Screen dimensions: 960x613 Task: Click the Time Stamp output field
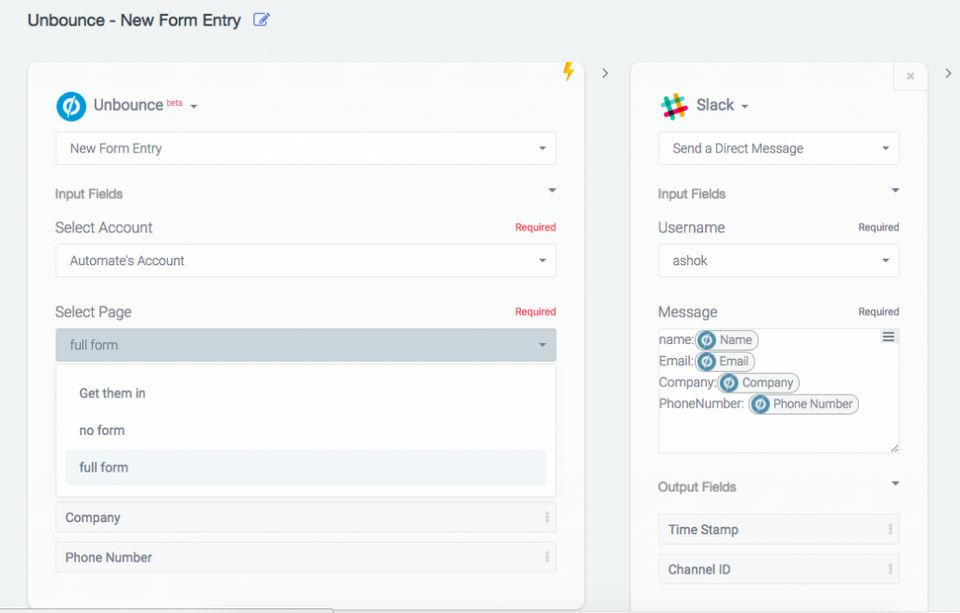coord(779,529)
